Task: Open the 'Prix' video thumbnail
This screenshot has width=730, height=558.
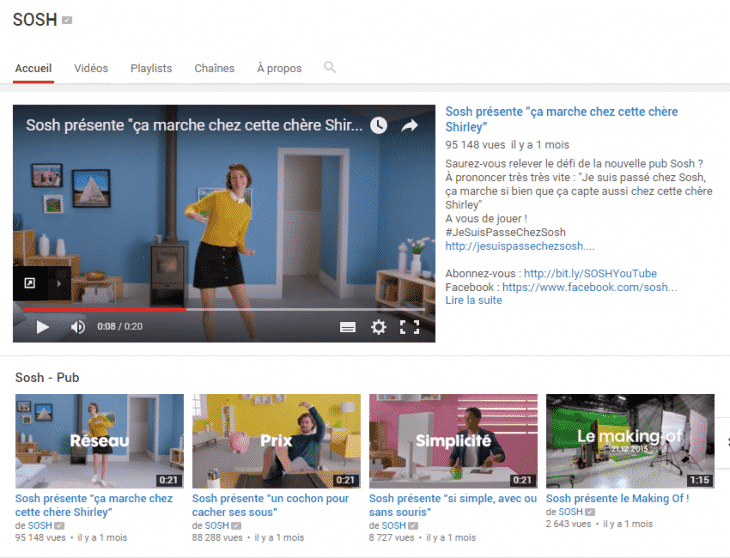Action: 276,441
